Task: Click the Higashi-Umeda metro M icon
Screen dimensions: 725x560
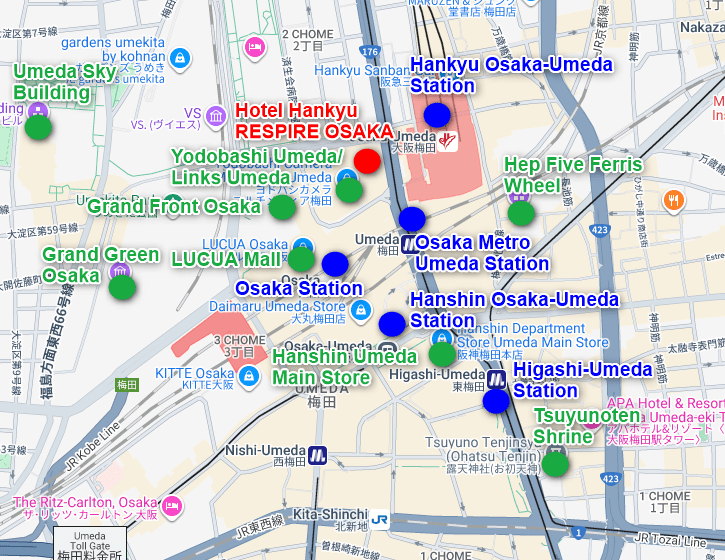Action: coord(497,379)
